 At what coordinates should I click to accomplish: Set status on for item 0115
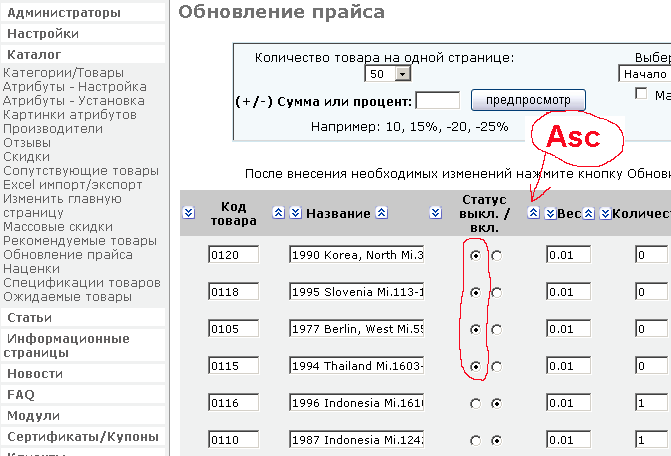tap(496, 367)
